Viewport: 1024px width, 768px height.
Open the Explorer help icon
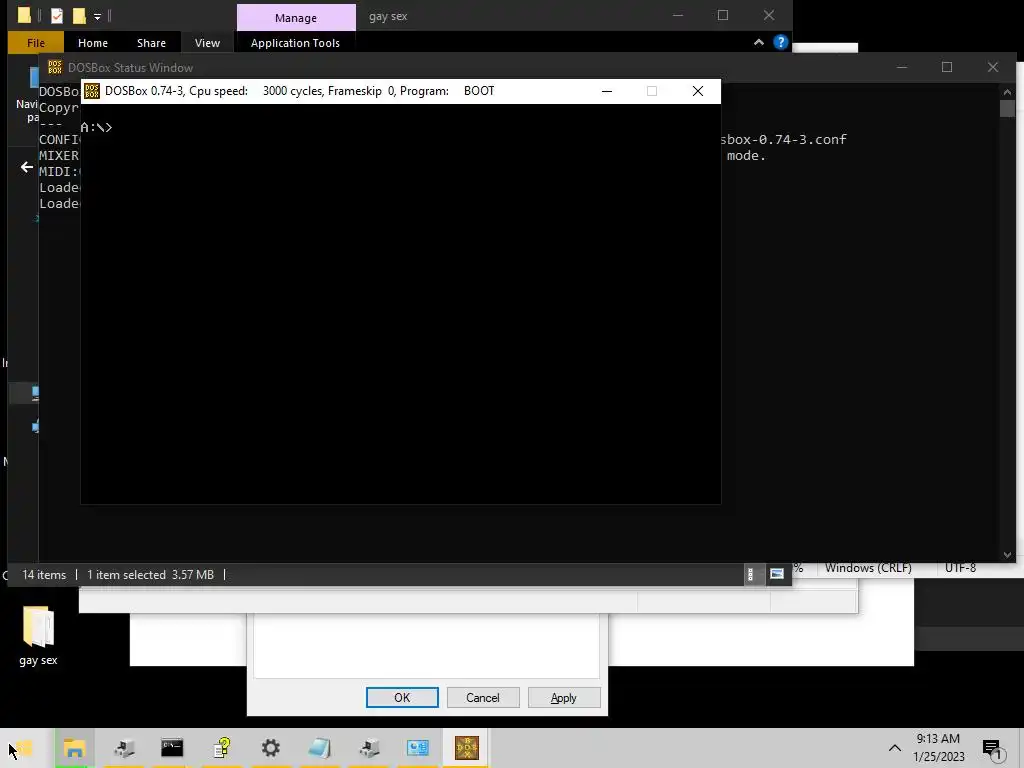780,42
